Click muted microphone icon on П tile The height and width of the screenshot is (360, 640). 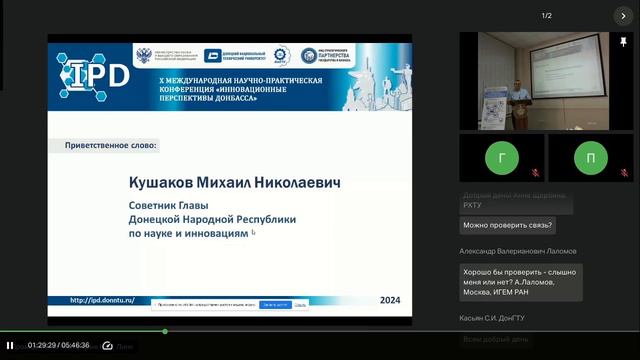tap(624, 173)
